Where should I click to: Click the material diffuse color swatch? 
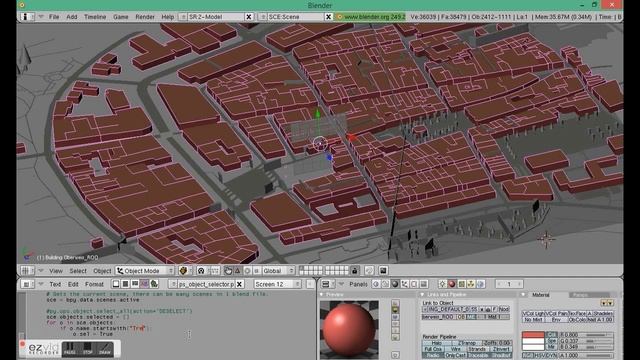pos(533,335)
